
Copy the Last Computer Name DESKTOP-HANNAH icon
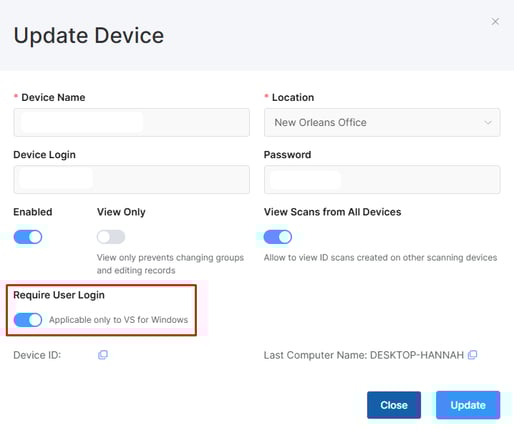click(x=472, y=355)
